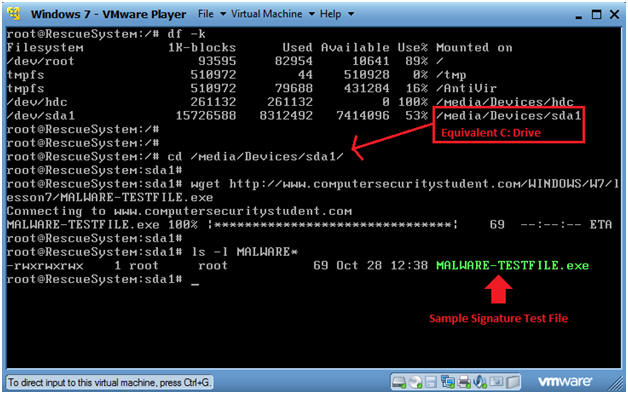Click the 'df -k' command text
This screenshot has width=628, height=394.
point(186,34)
